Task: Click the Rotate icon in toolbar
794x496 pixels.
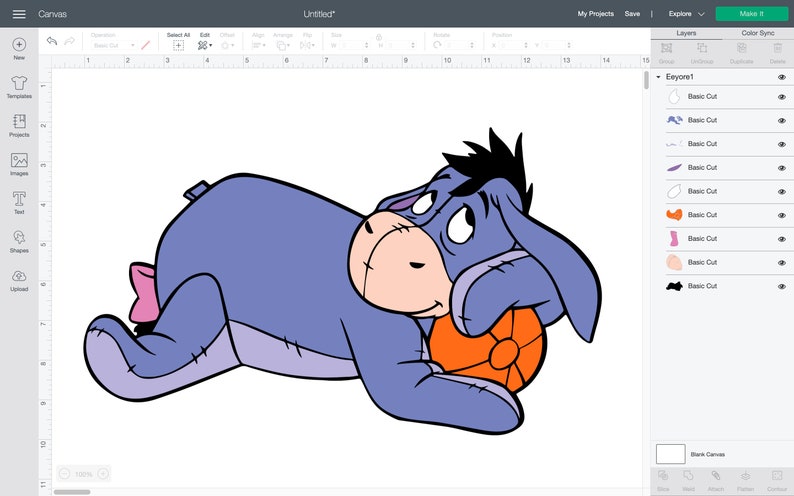Action: tap(437, 45)
